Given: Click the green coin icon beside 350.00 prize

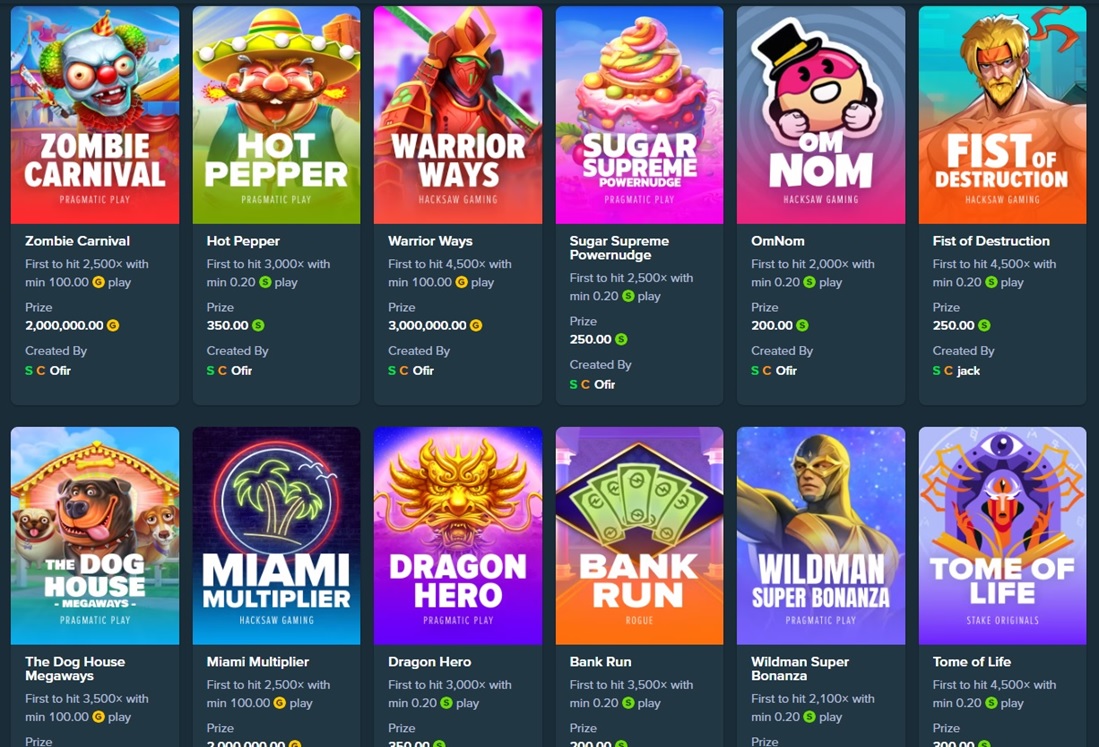Looking at the screenshot, I should pyautogui.click(x=258, y=325).
